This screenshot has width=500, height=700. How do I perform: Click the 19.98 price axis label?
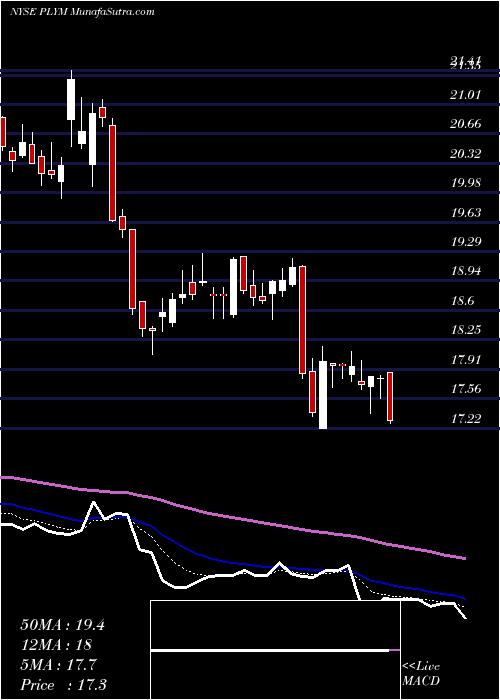466,183
